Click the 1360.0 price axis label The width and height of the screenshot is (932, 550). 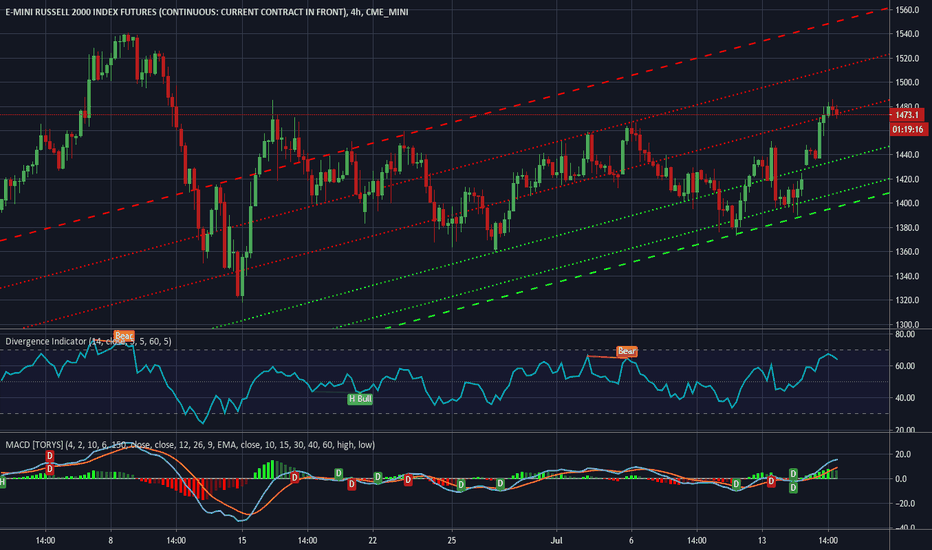908,252
